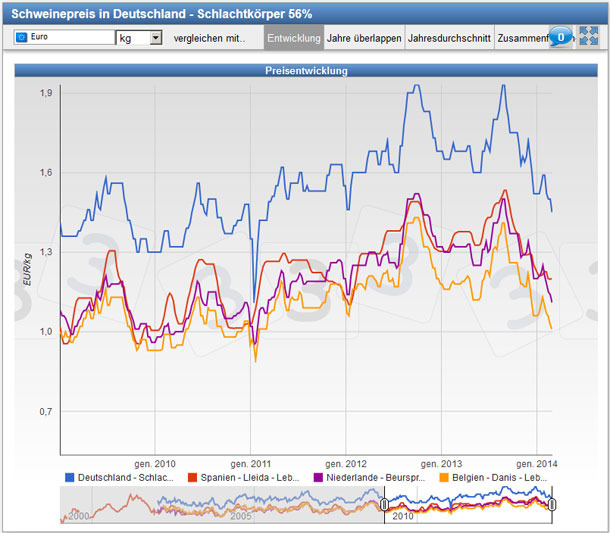Click the 'gen. 2010' axis label
Viewport: 610px width, 533px height.
pyautogui.click(x=155, y=464)
